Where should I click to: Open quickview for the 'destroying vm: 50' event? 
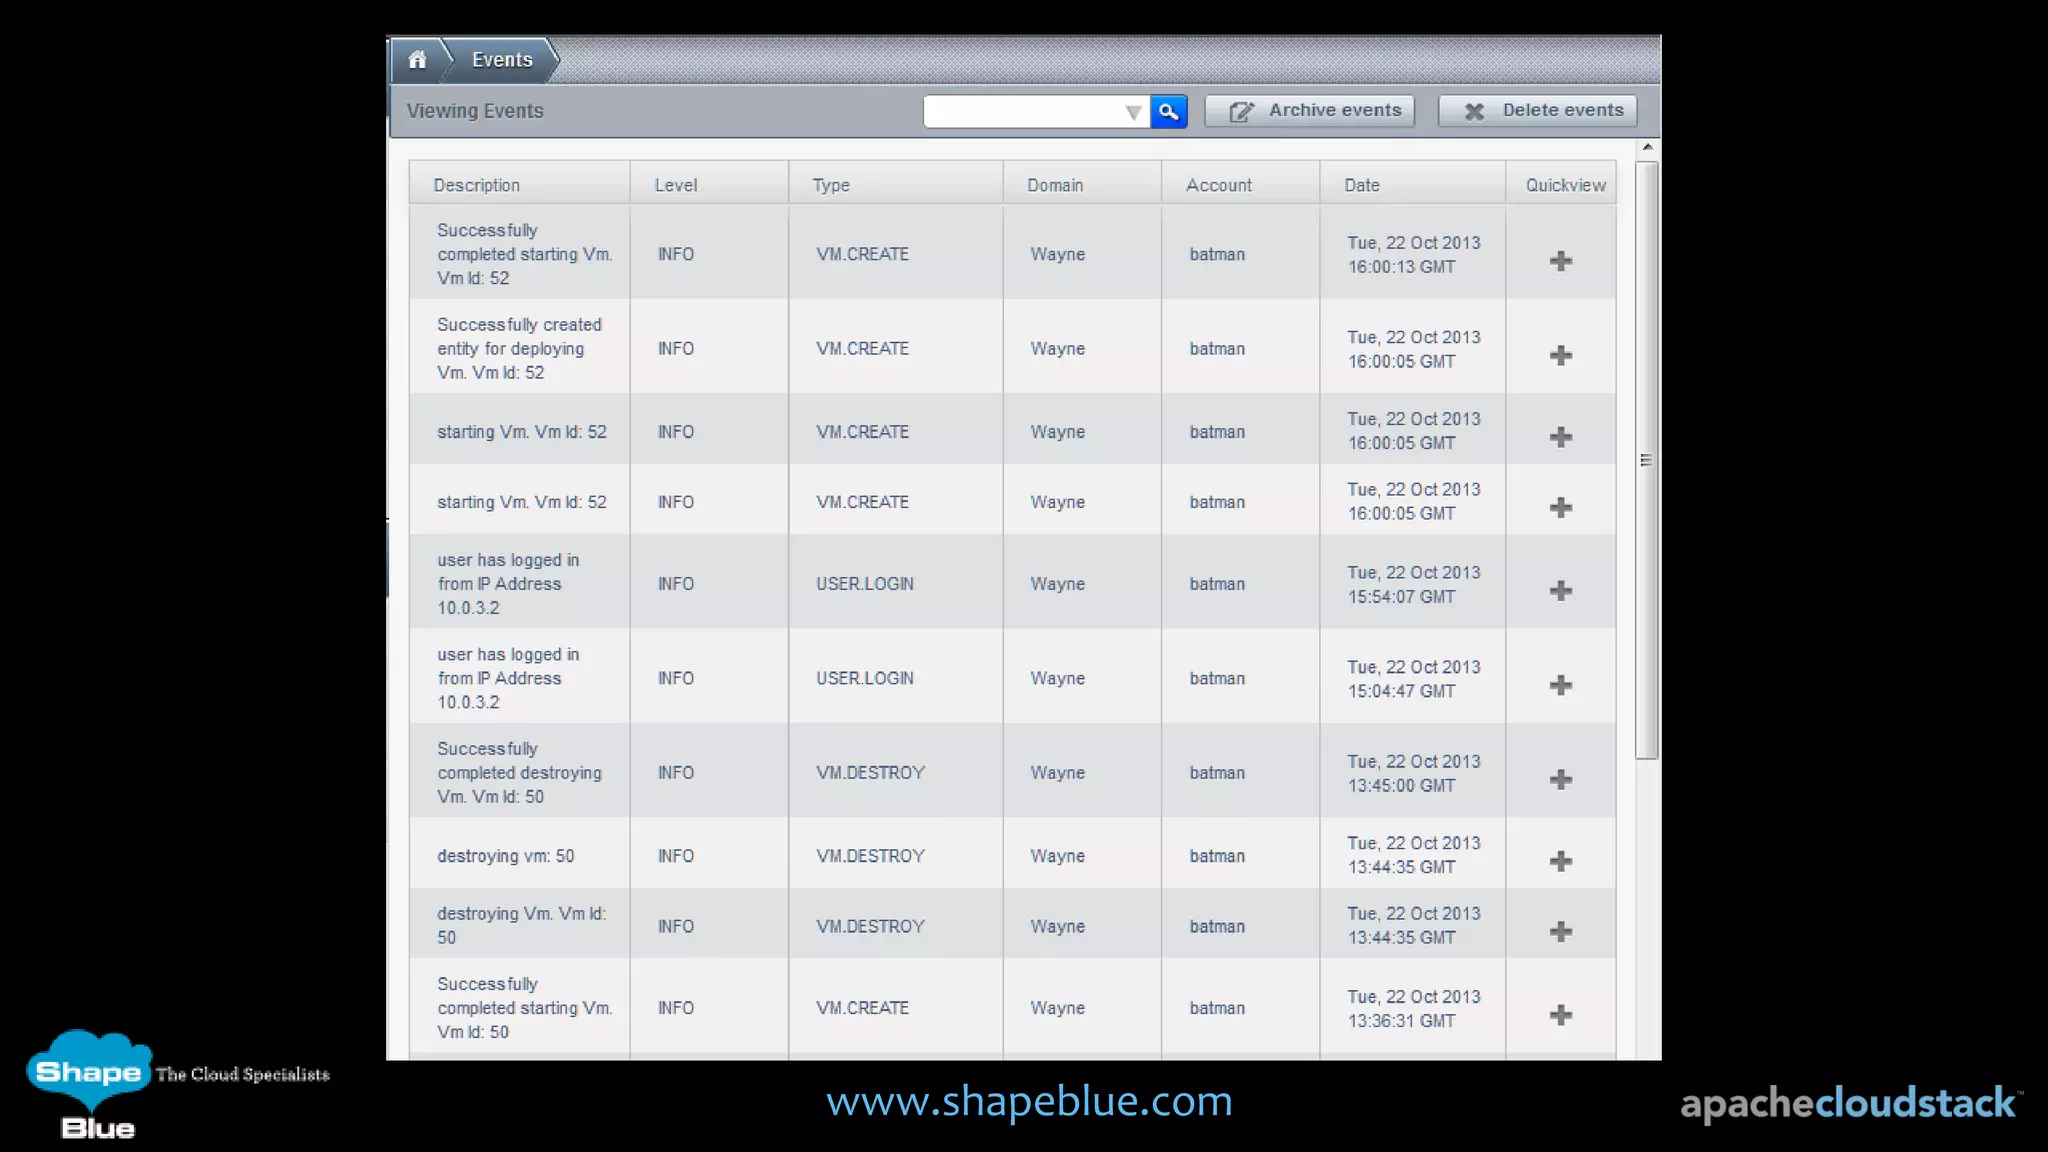click(1561, 861)
